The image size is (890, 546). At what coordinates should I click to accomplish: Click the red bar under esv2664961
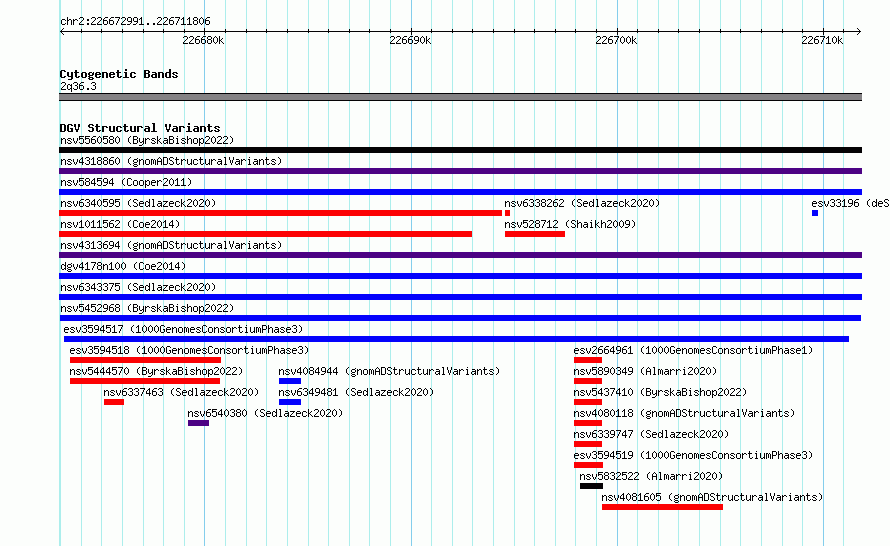tap(587, 360)
